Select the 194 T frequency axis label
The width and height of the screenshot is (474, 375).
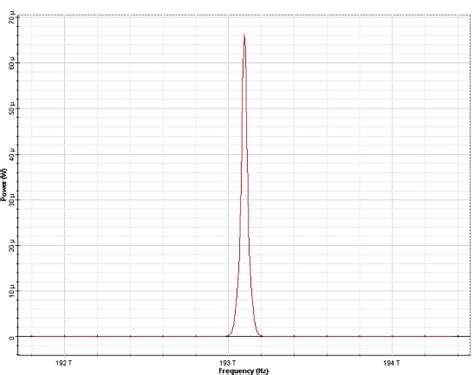(392, 363)
